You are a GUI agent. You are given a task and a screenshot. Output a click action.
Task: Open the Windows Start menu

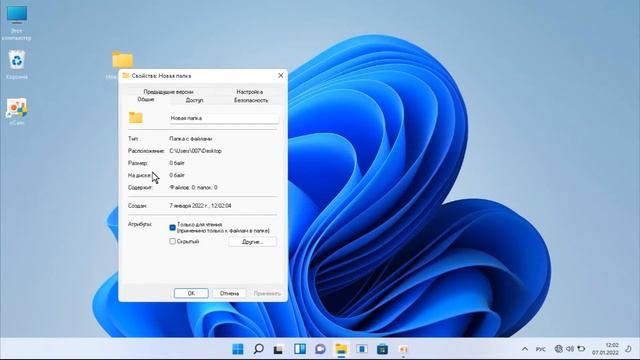(238, 349)
